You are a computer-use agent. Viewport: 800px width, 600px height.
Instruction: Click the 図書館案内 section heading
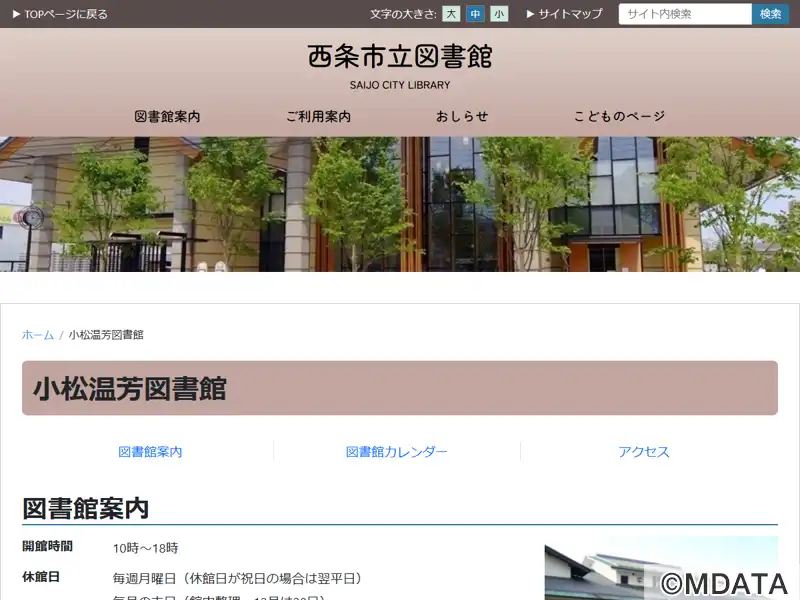pyautogui.click(x=86, y=508)
